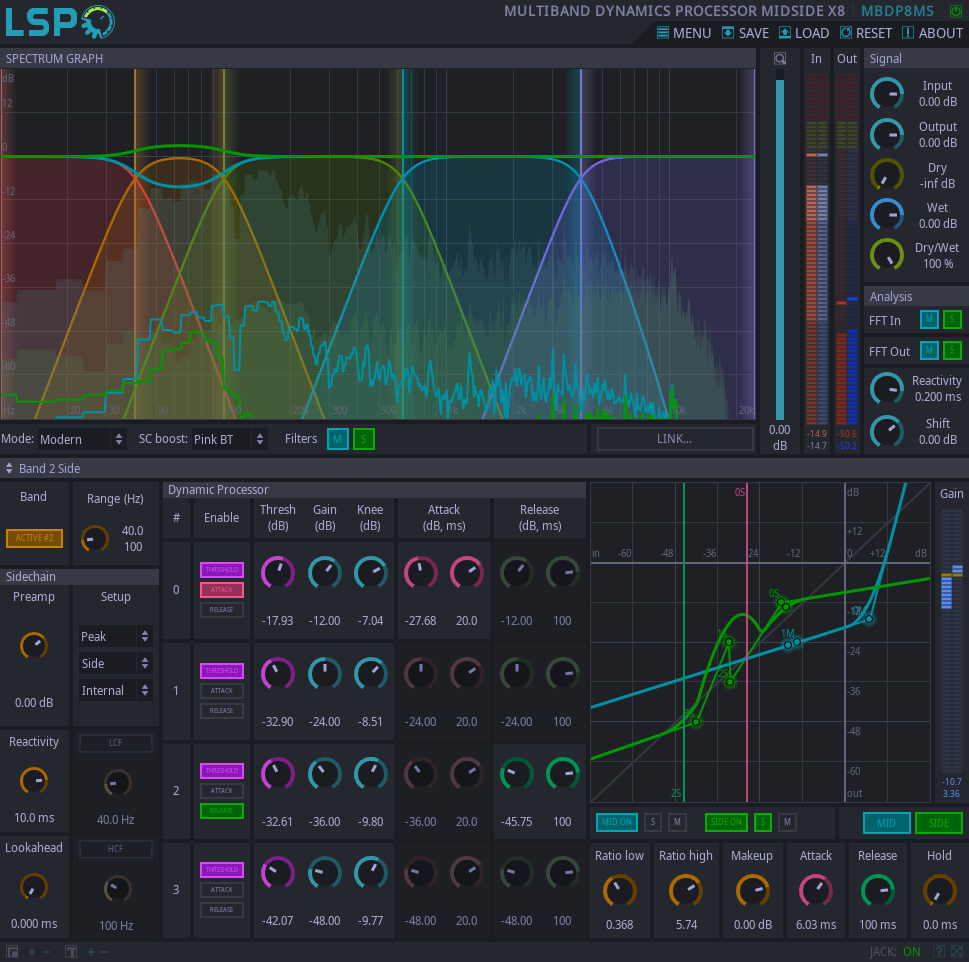Screen dimensions: 969x962
Task: Adjust the Ratio high knob
Action: pyautogui.click(x=686, y=891)
